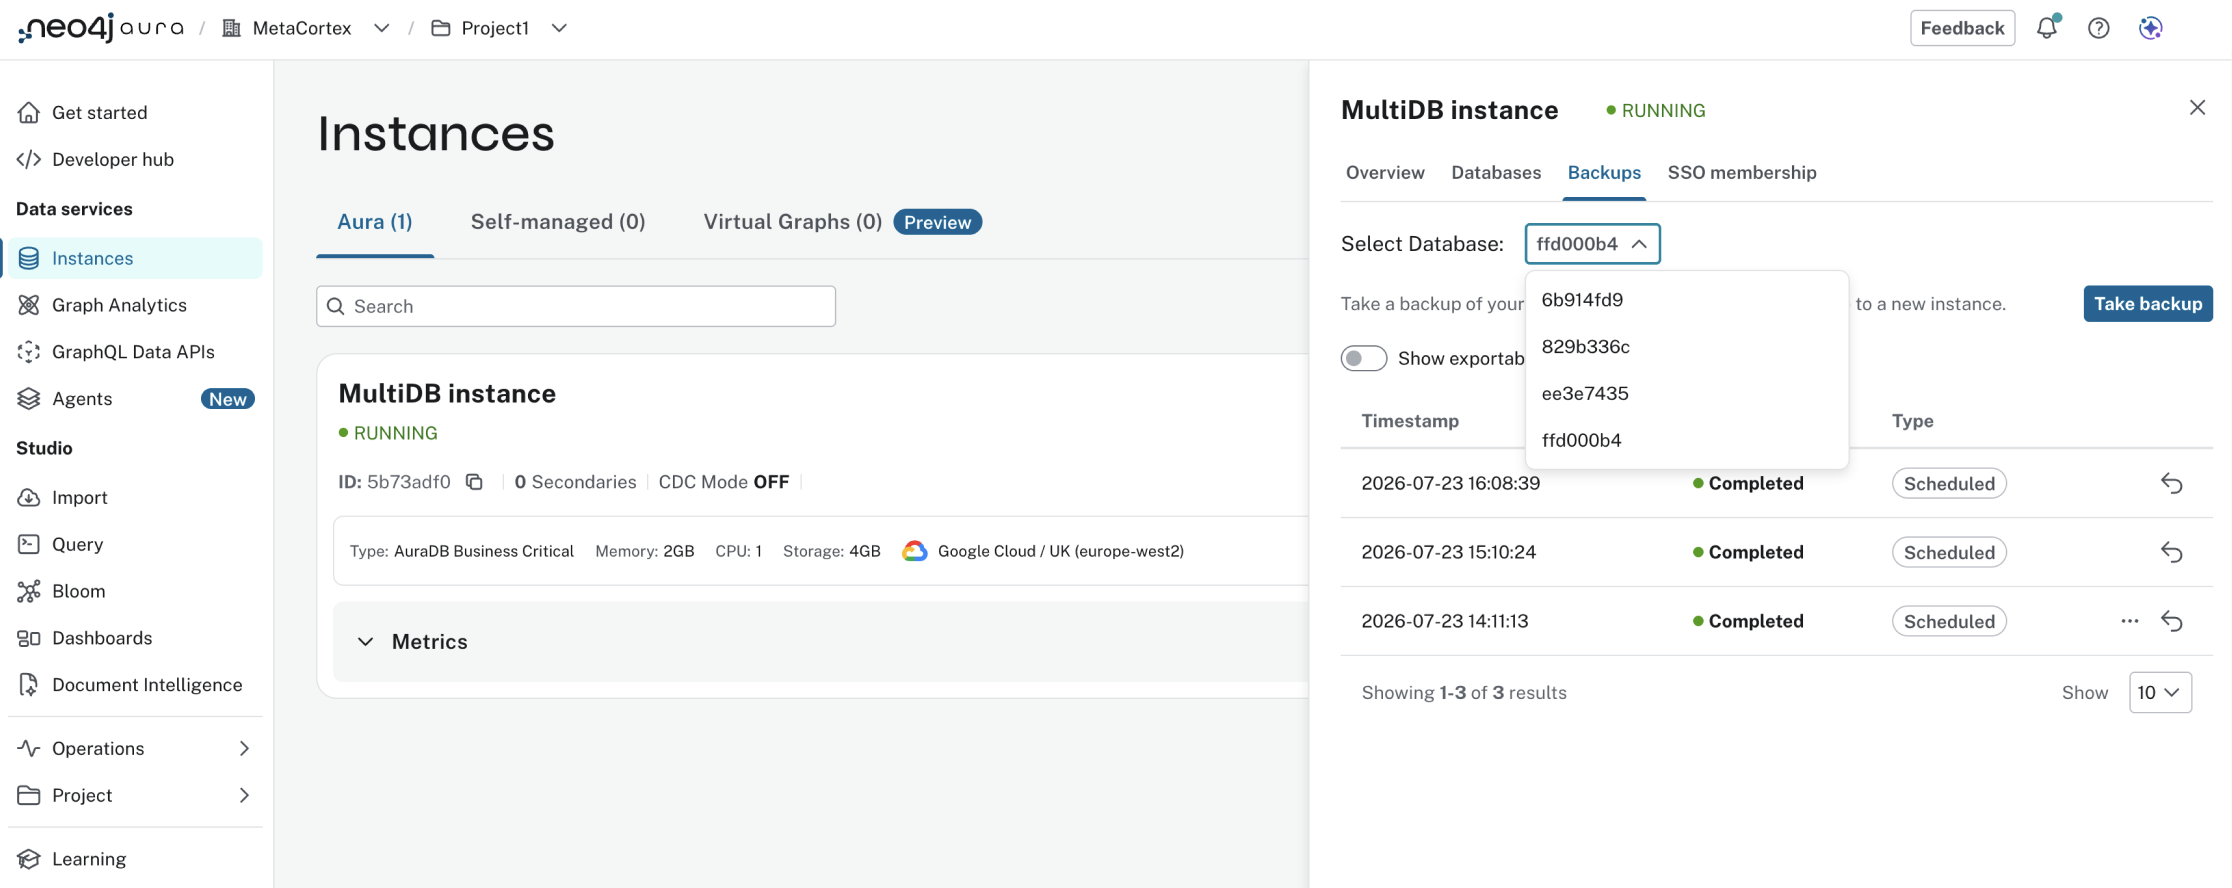Click the 2026-07-23 15:10:24 timestamp
The height and width of the screenshot is (888, 2232).
tap(1448, 552)
